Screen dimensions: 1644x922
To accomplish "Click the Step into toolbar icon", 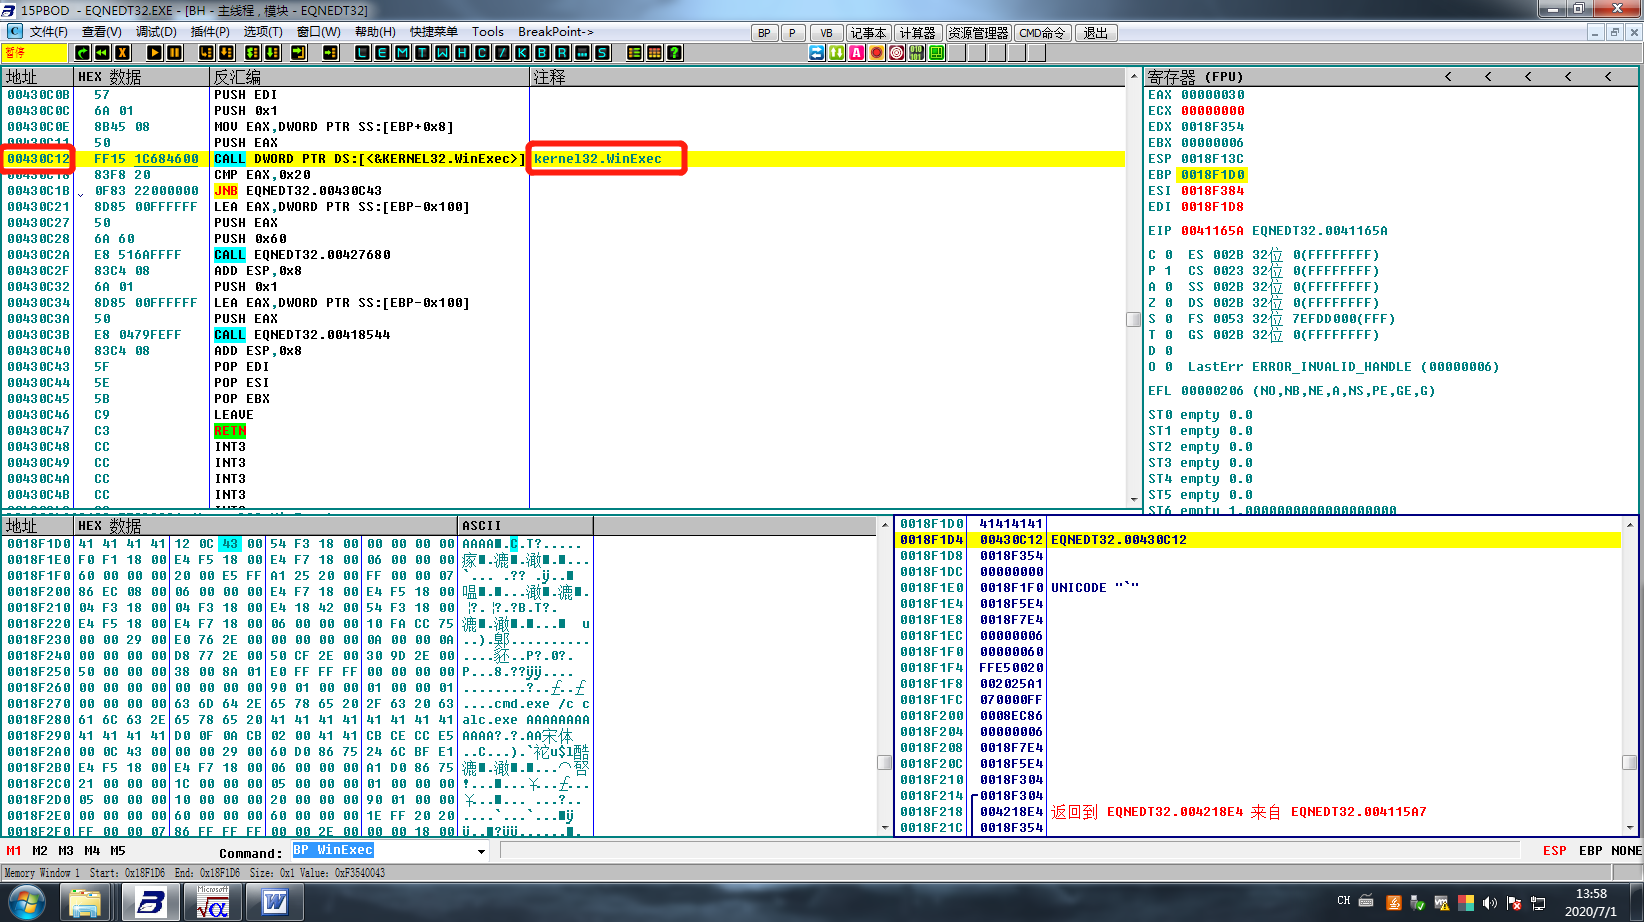I will point(207,53).
